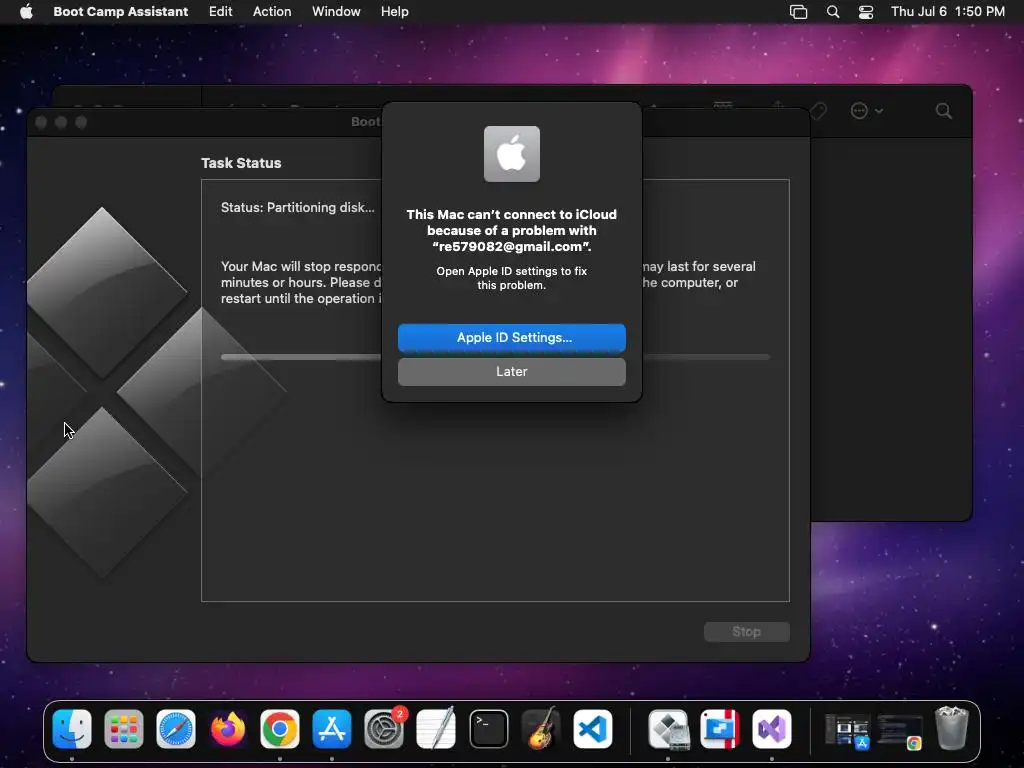Viewport: 1024px width, 768px height.
Task: Click the Apple logo icon in the alert
Action: (x=511, y=154)
